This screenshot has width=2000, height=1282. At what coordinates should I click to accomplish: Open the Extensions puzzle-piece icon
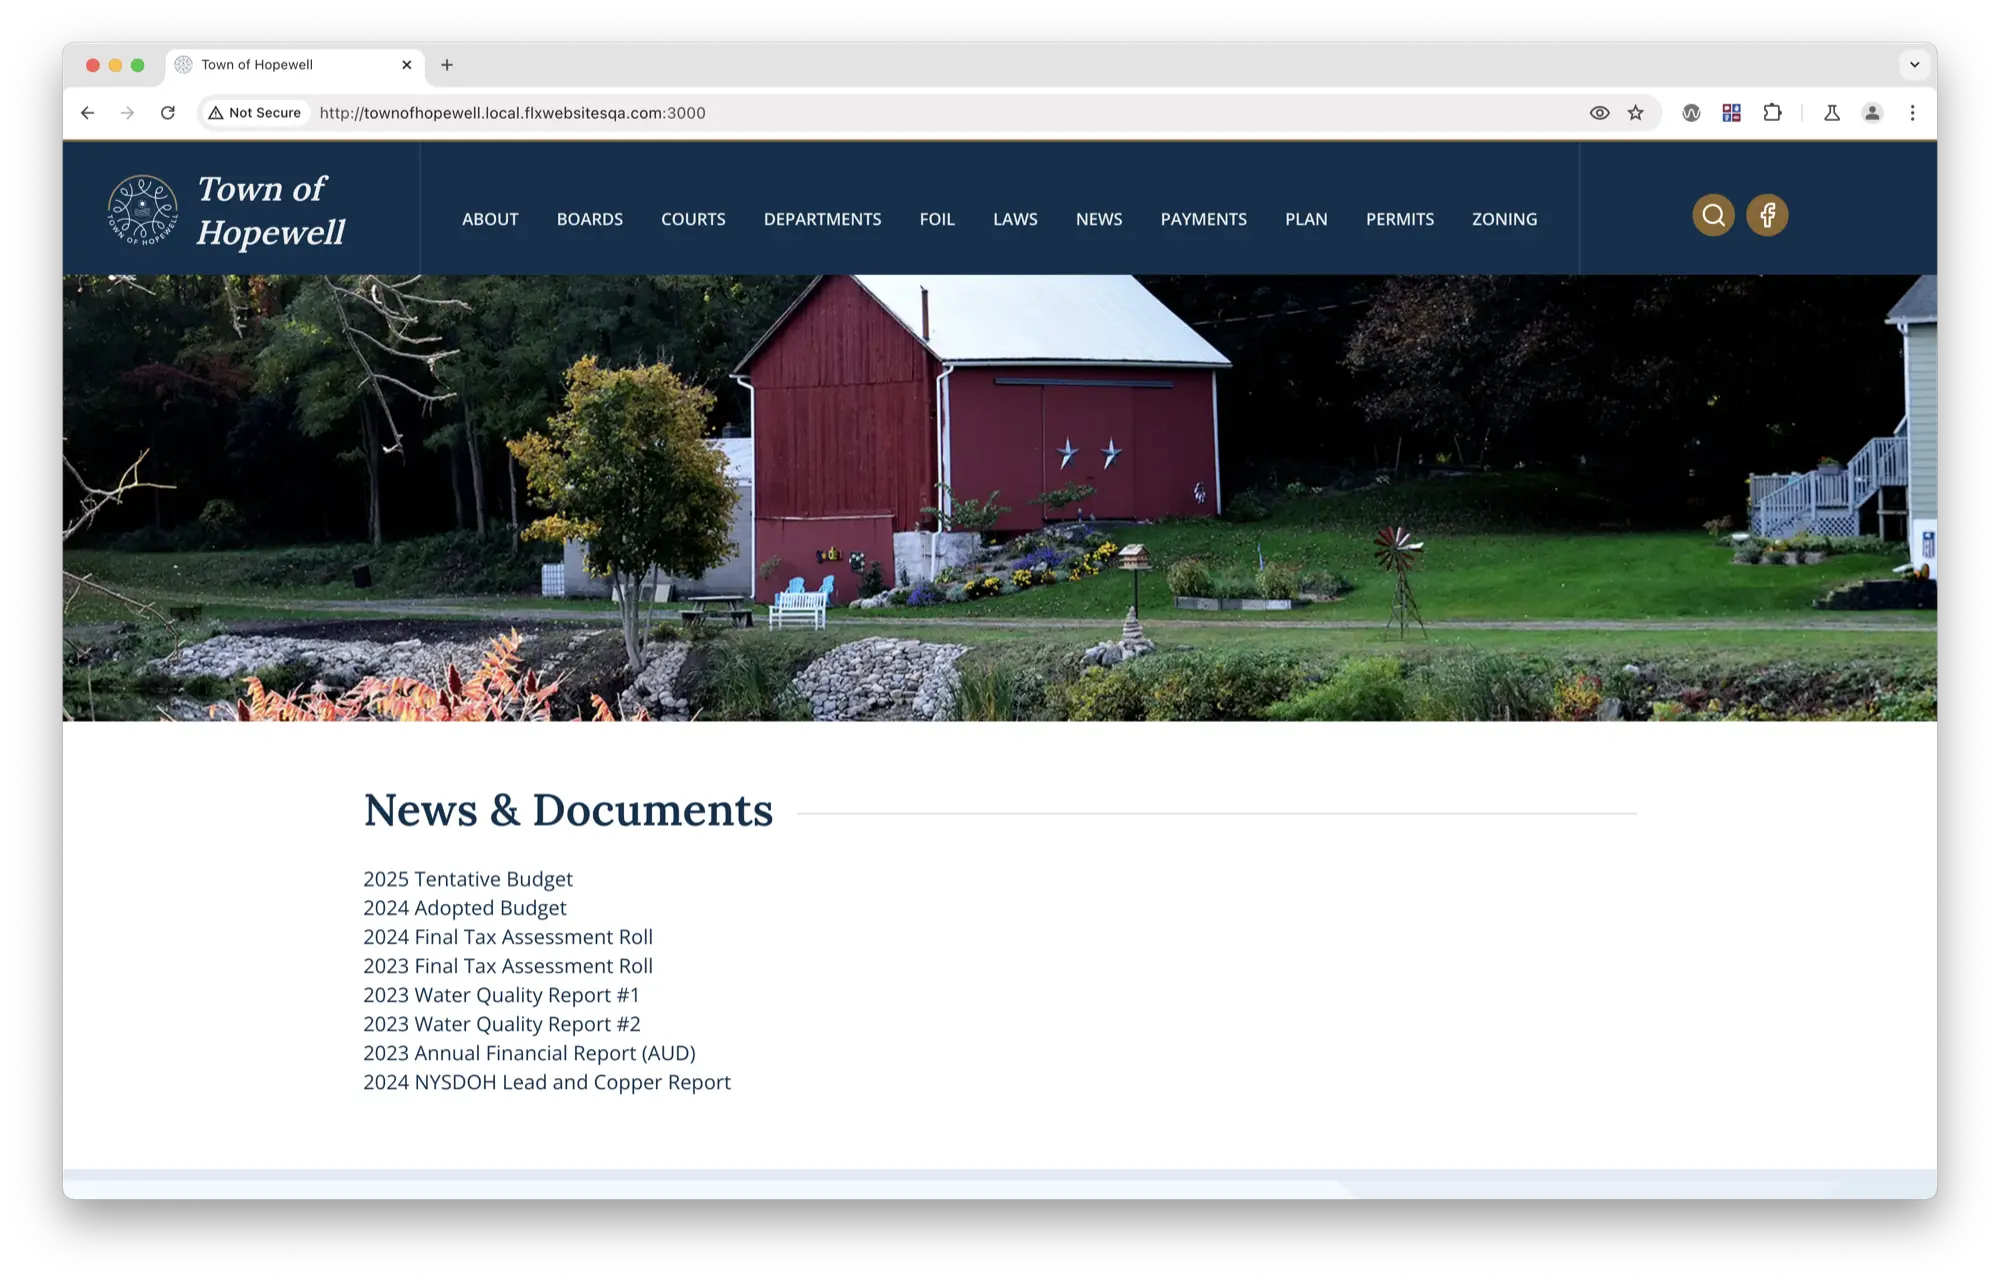1772,113
